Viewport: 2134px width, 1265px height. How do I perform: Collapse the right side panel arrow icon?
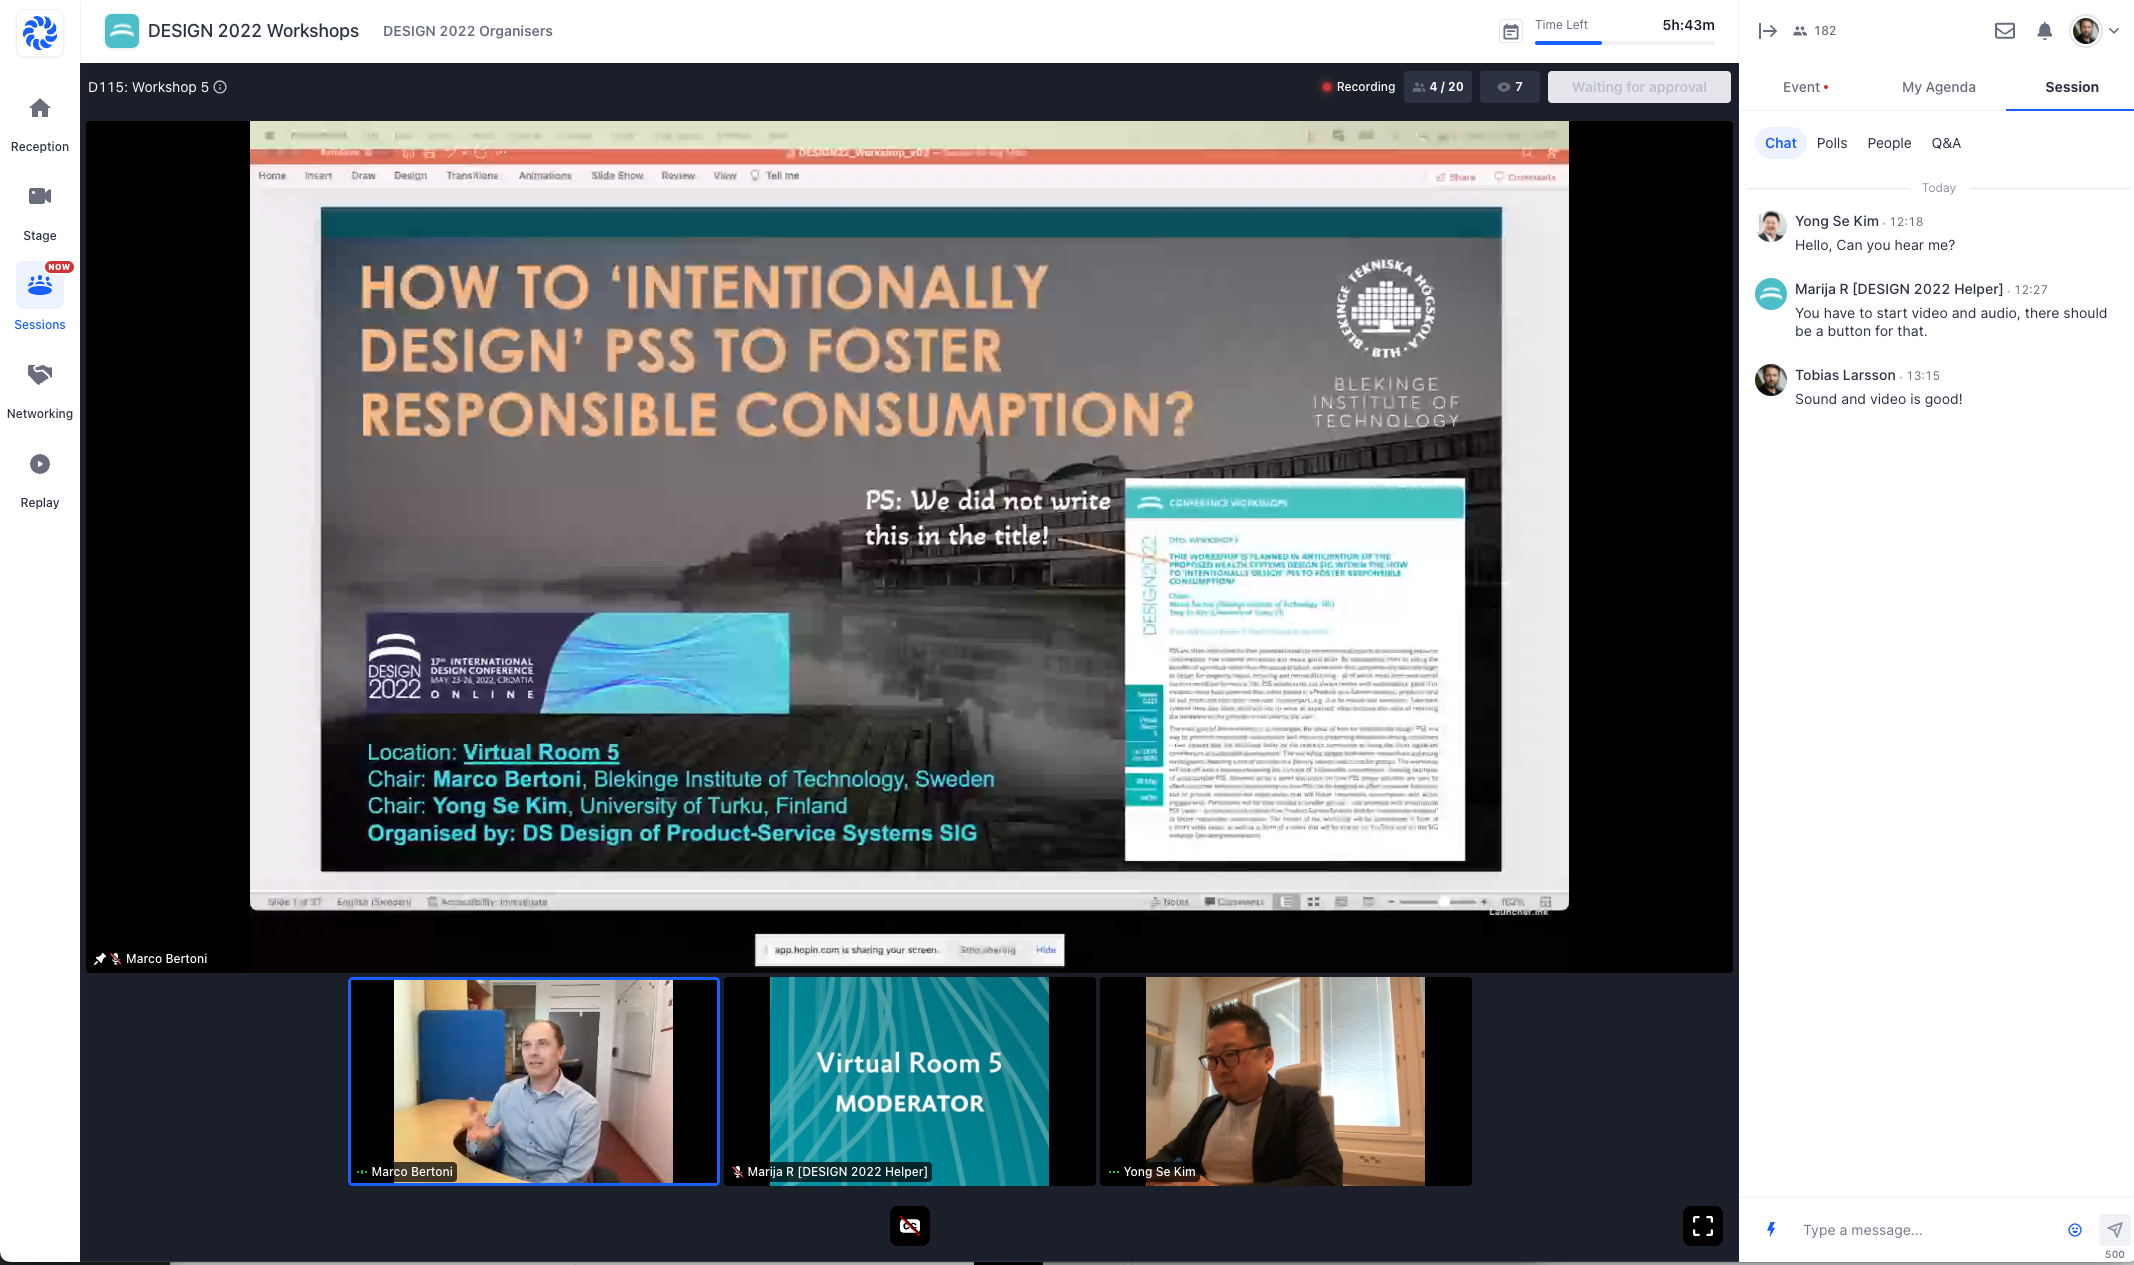point(1767,31)
